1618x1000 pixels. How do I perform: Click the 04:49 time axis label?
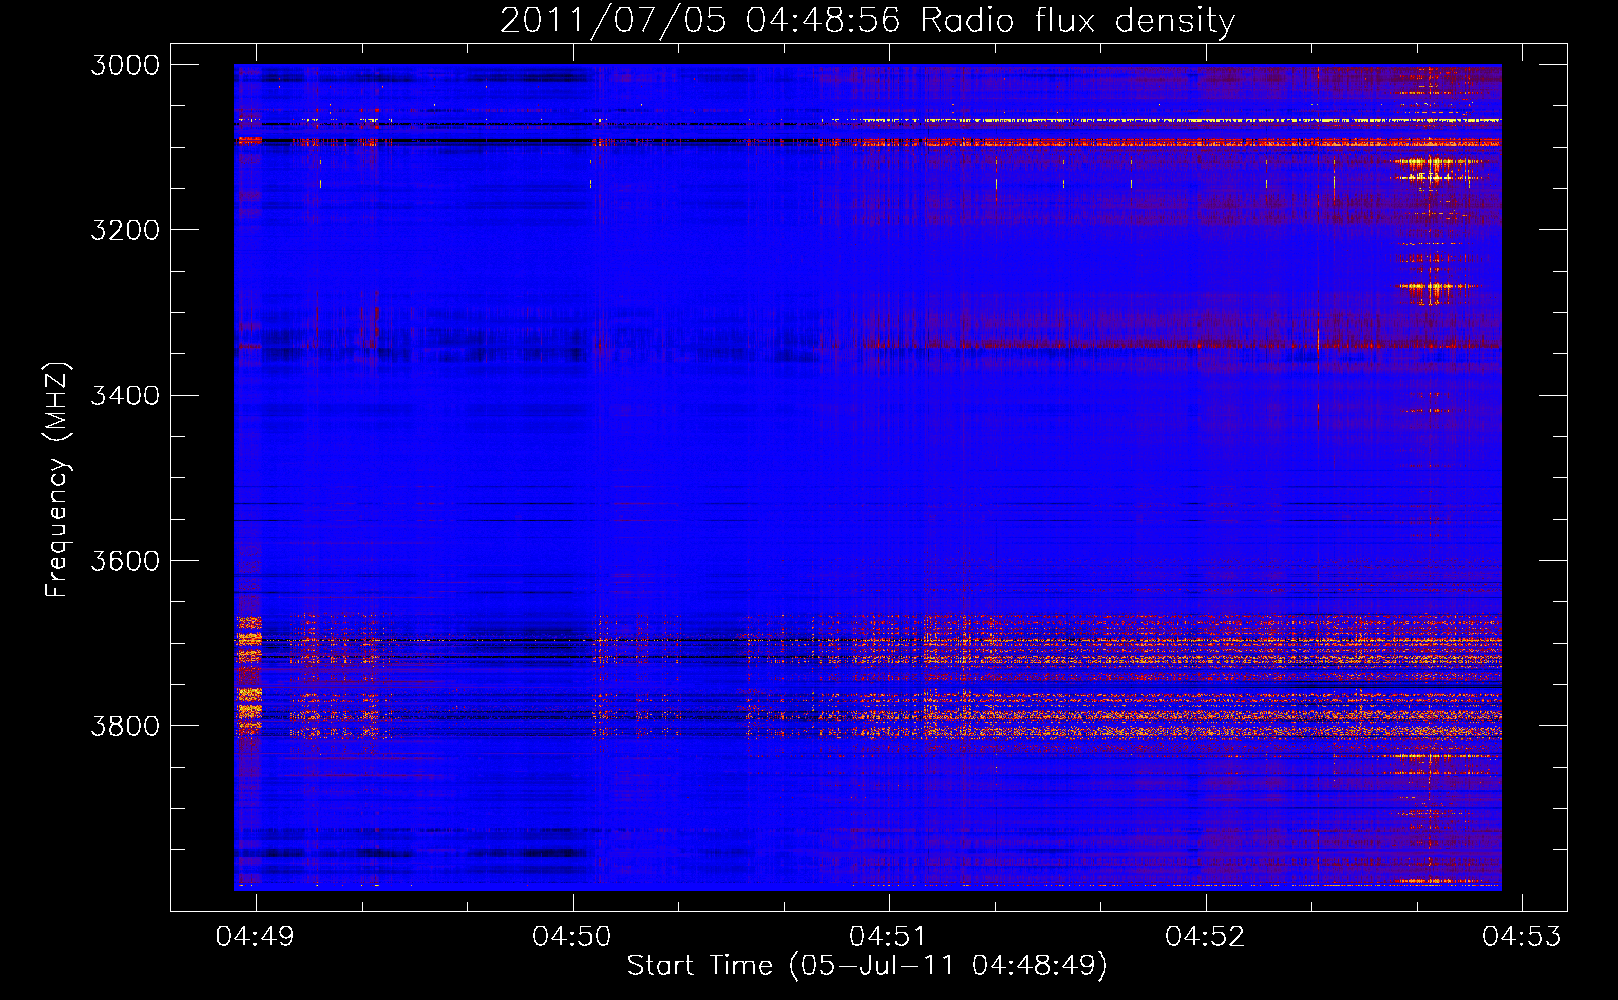256,936
